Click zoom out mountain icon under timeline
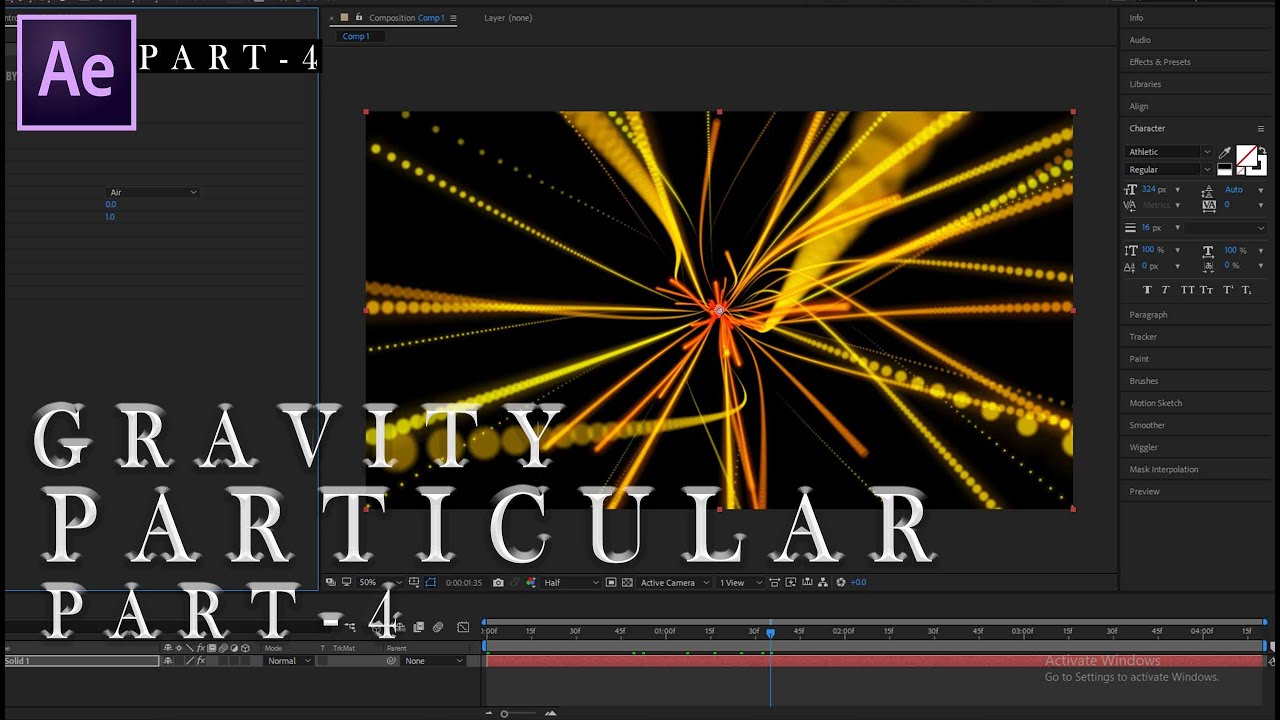This screenshot has height=720, width=1280. (x=489, y=713)
